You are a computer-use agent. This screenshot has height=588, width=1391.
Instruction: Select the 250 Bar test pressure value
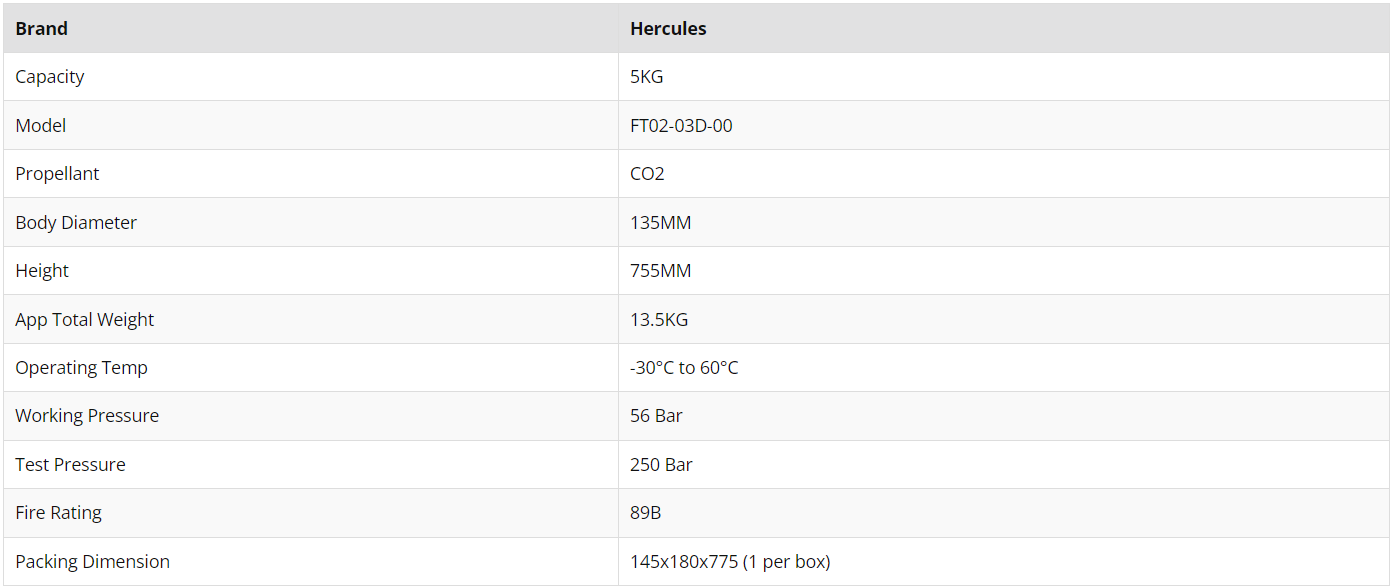pos(661,465)
